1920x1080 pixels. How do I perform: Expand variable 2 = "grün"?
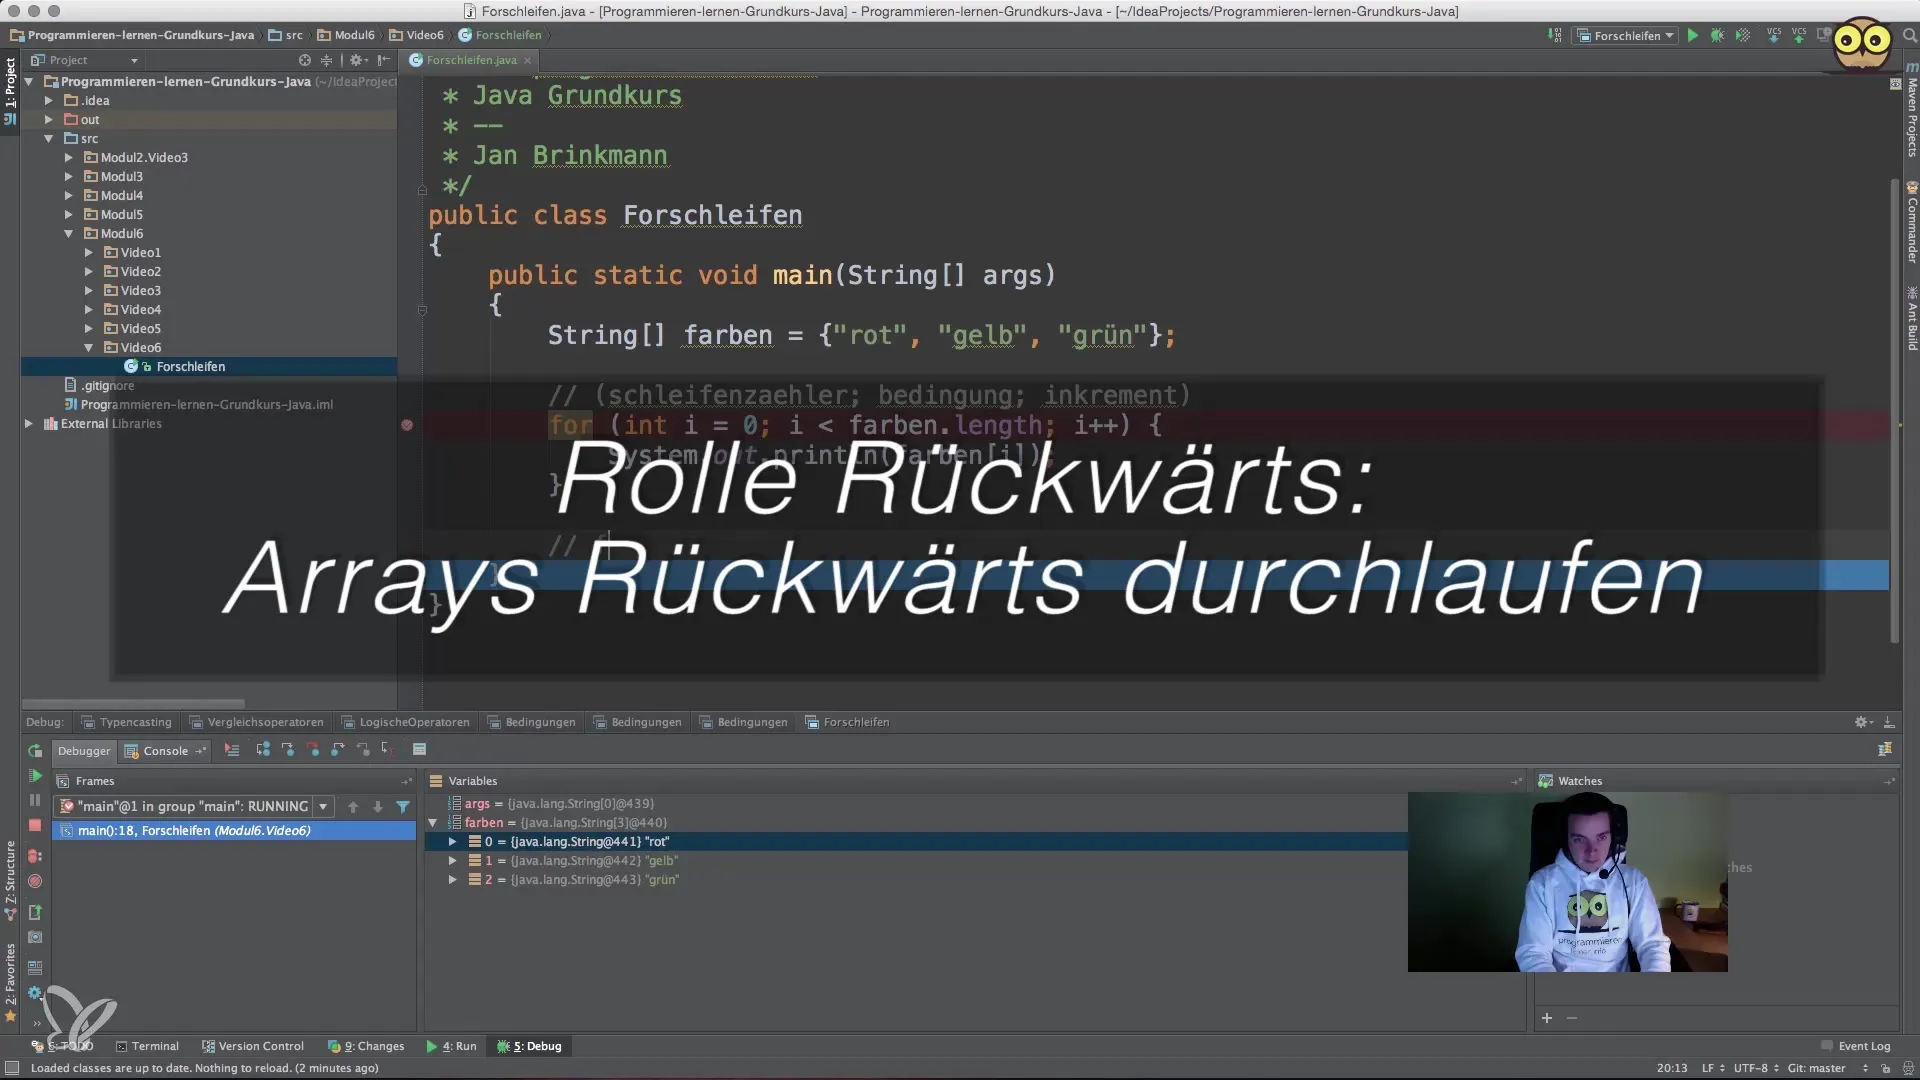click(453, 880)
